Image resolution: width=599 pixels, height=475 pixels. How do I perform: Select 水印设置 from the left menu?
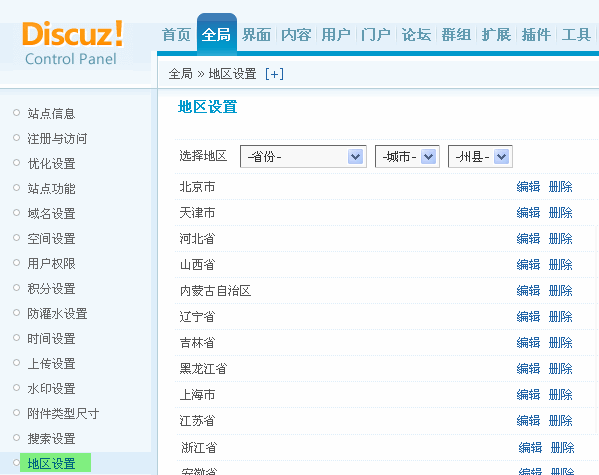click(x=51, y=389)
